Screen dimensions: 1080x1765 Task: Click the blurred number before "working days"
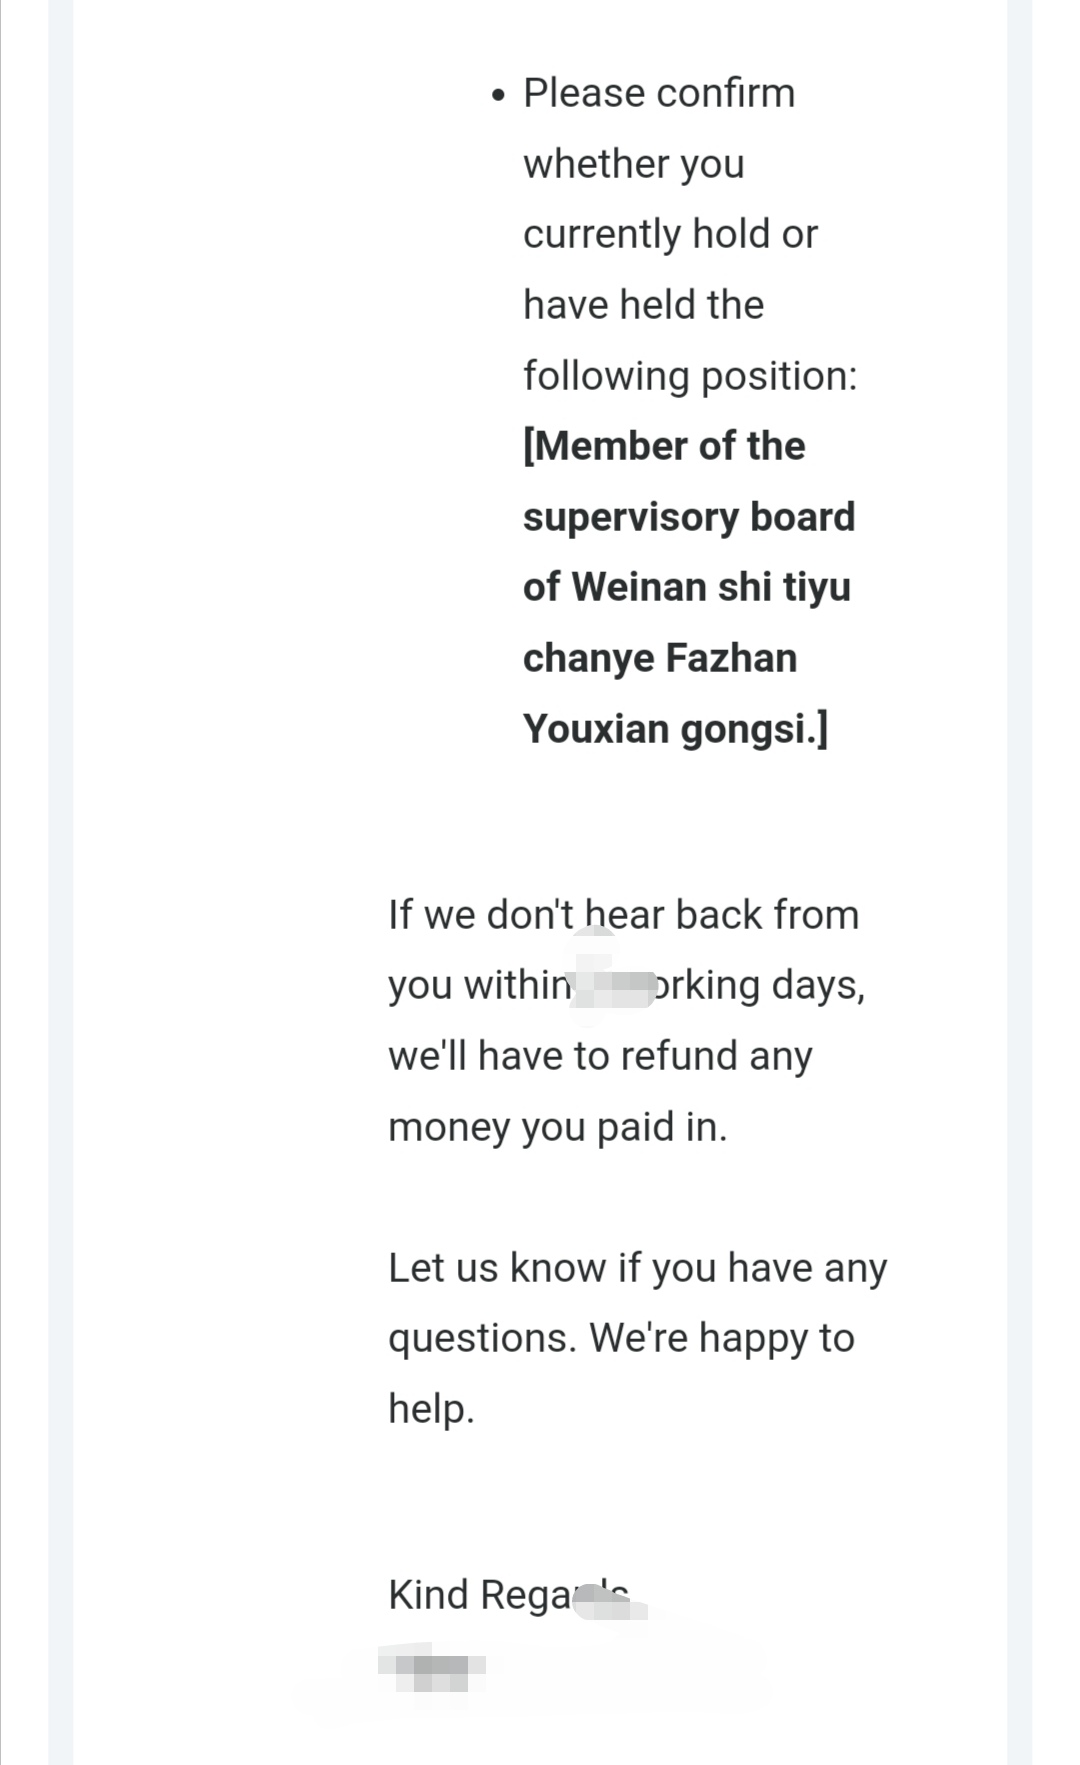coord(612,987)
